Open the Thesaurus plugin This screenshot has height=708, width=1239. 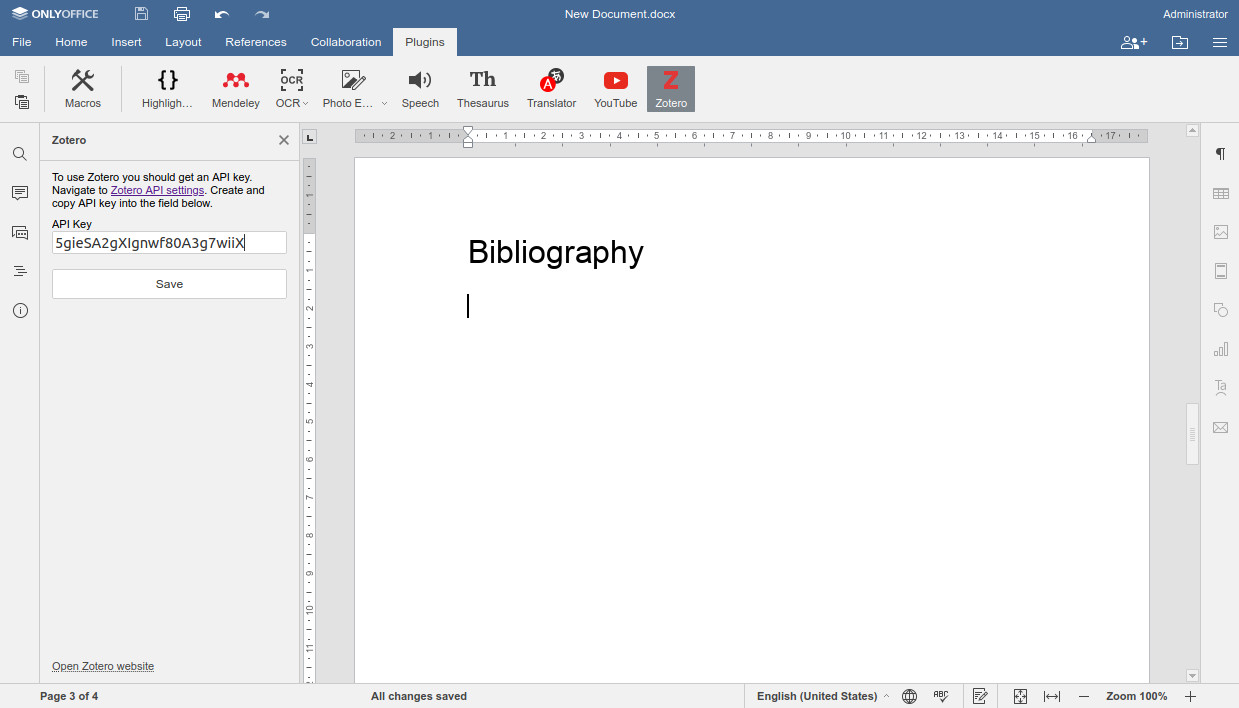(483, 89)
